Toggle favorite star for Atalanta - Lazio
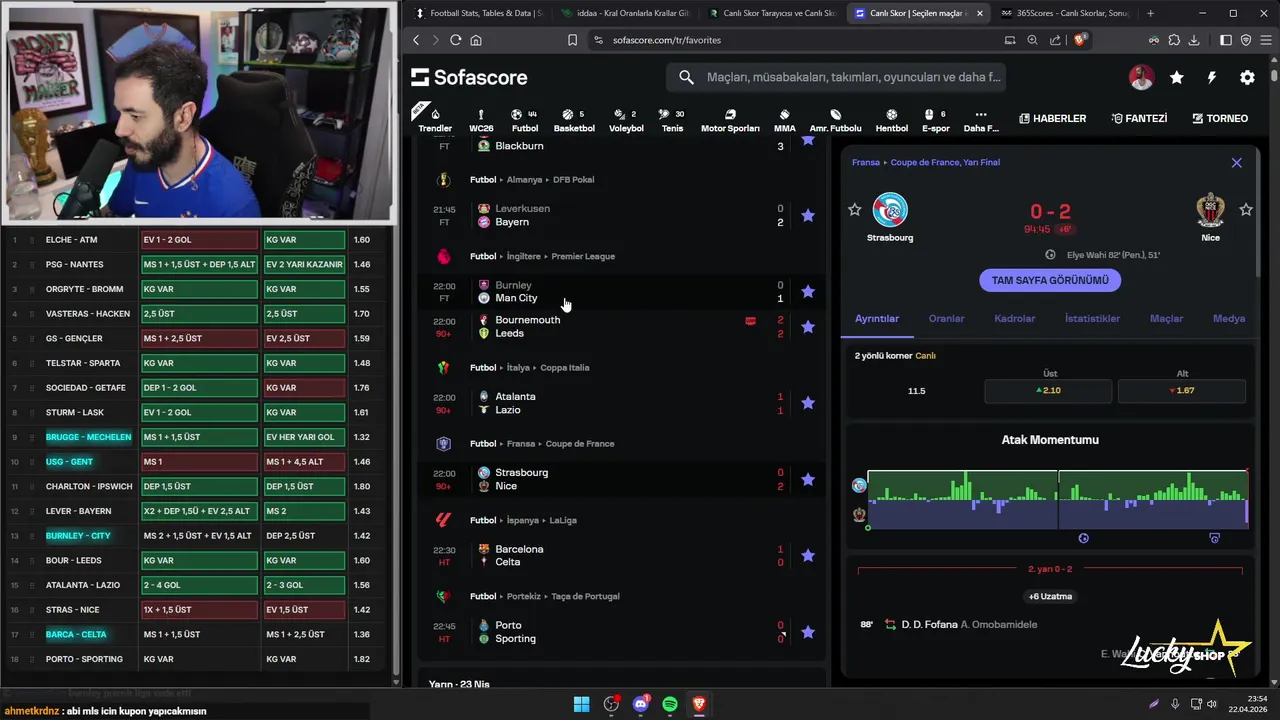The height and width of the screenshot is (720, 1280). pyautogui.click(x=808, y=403)
